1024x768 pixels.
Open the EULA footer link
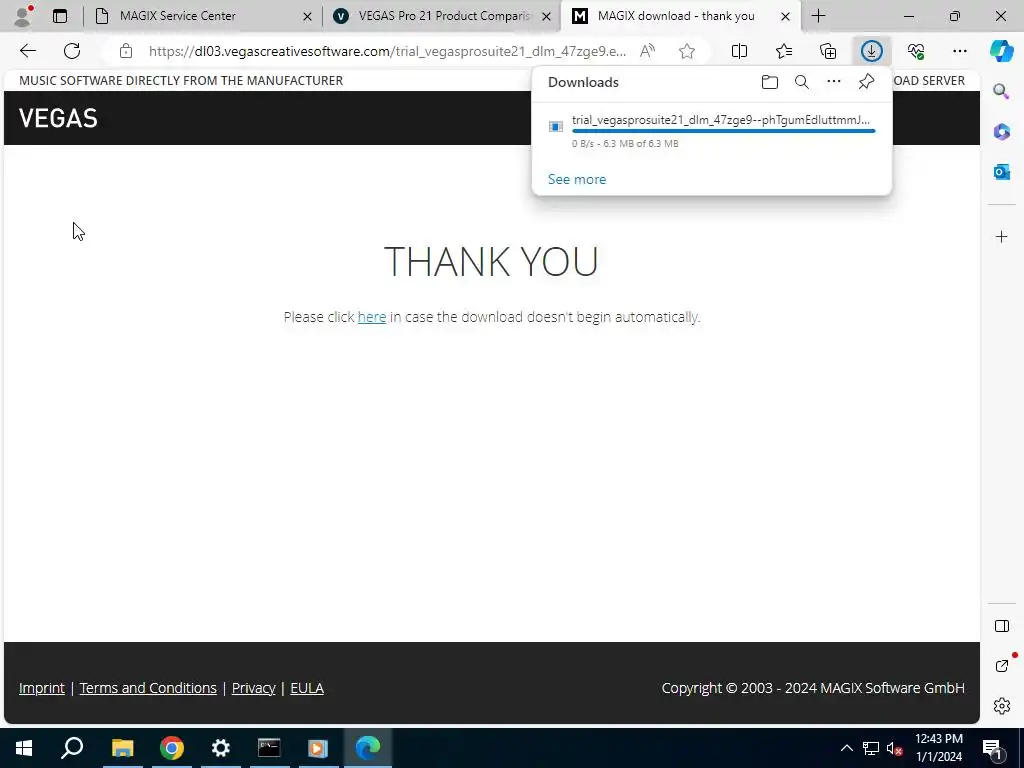click(x=307, y=688)
